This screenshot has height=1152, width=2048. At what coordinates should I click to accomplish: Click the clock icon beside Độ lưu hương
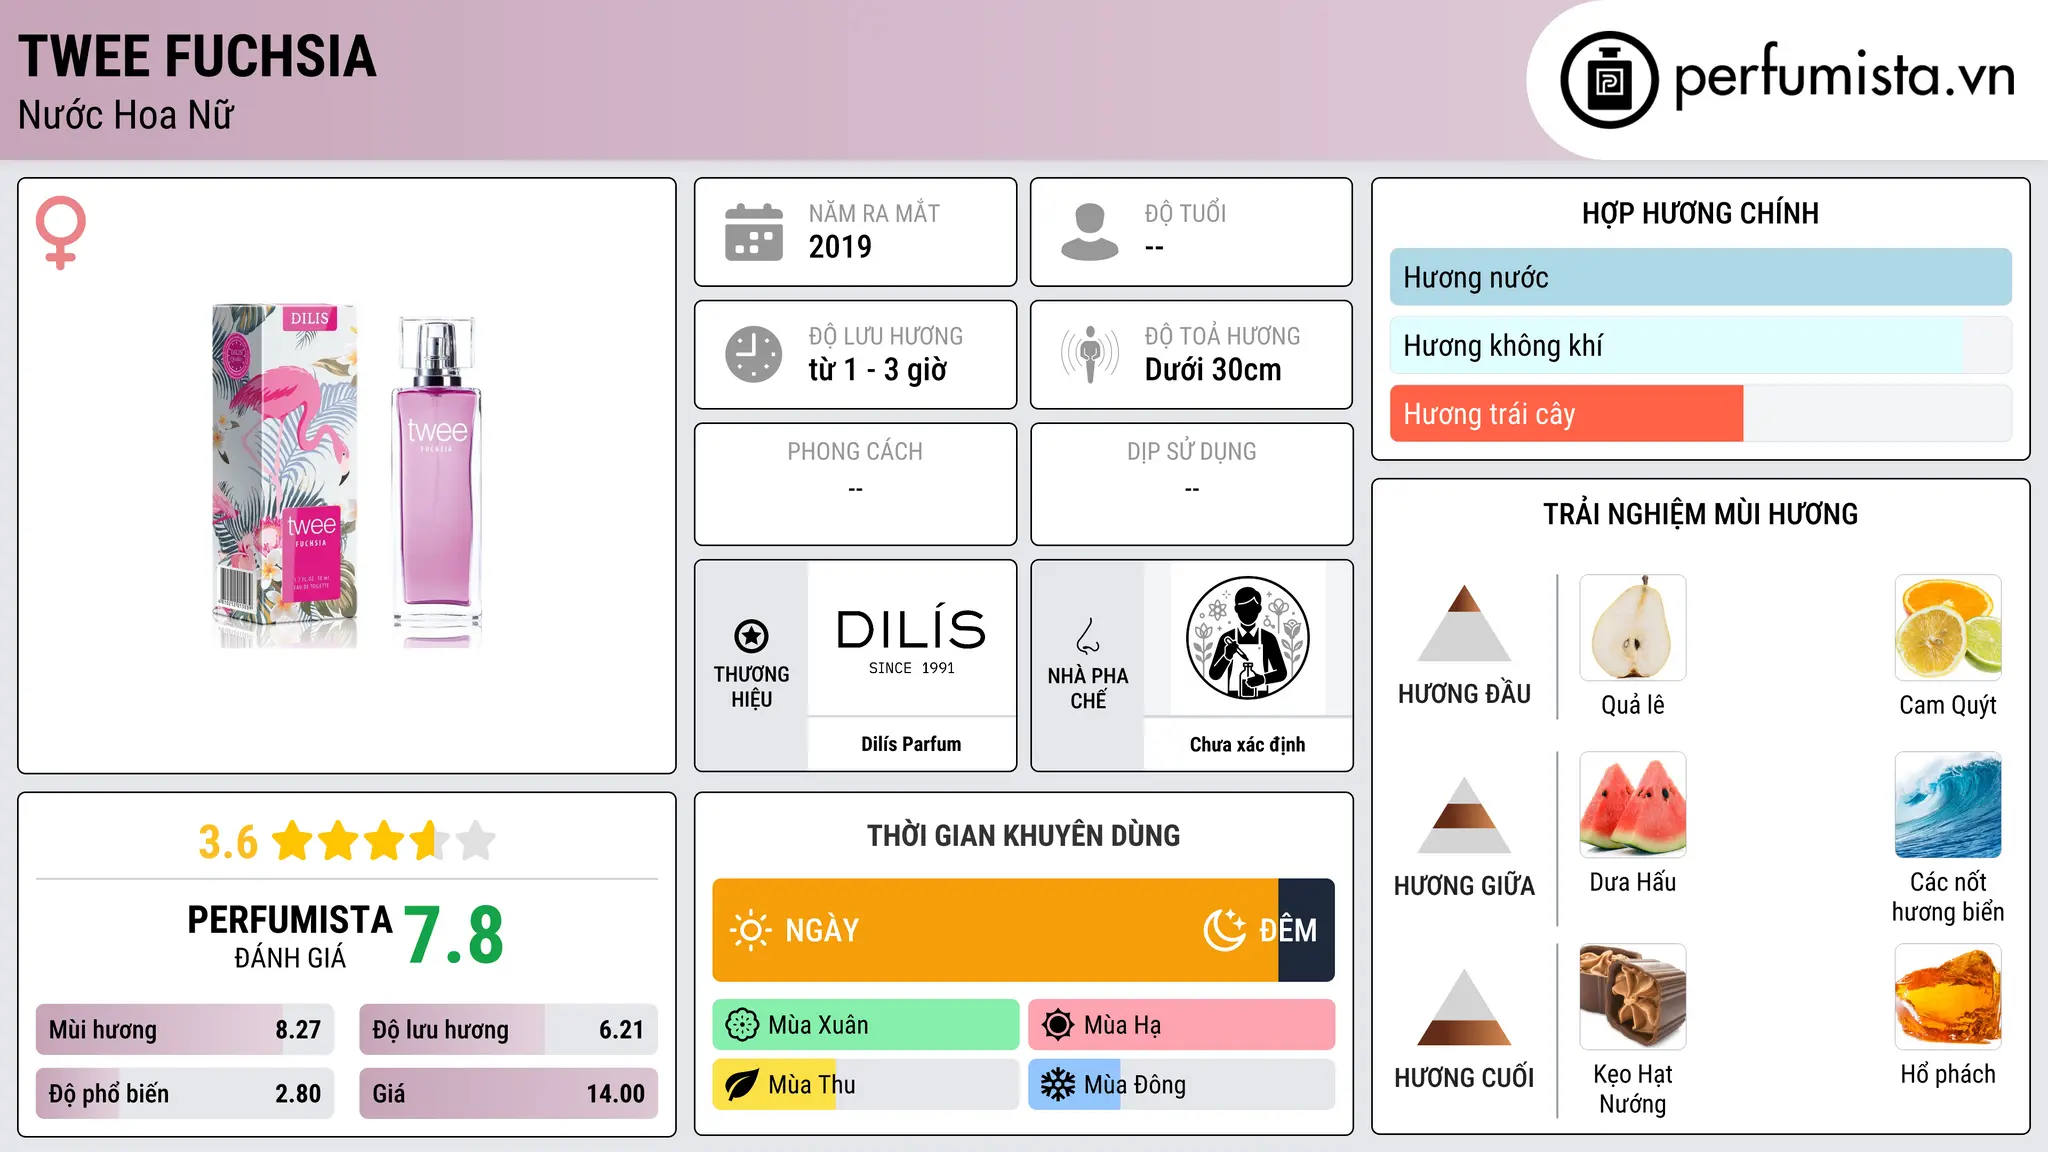[x=754, y=354]
